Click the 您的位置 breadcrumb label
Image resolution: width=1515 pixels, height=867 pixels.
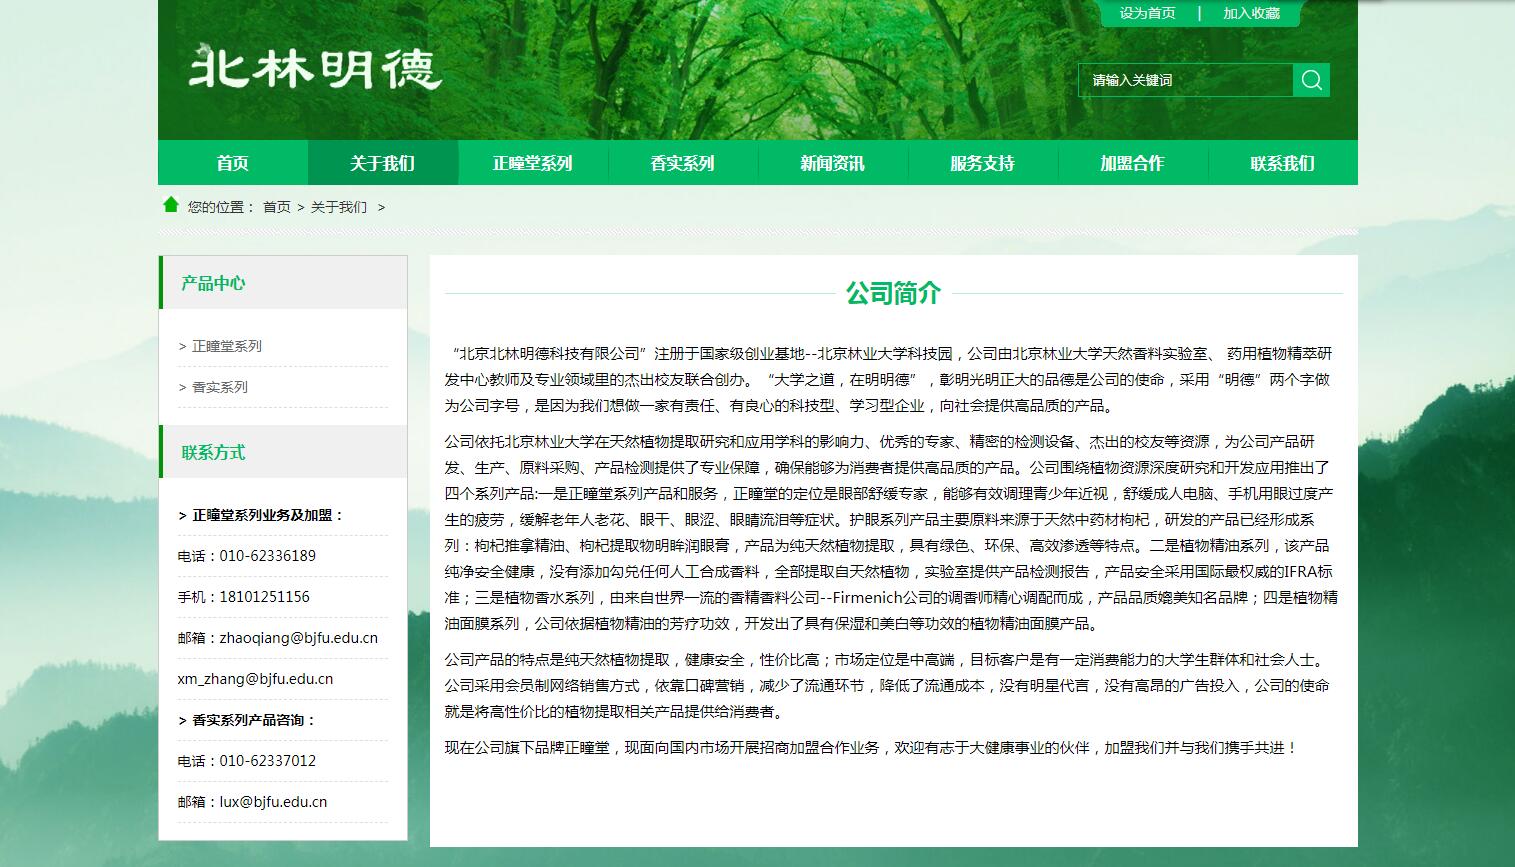coord(221,207)
